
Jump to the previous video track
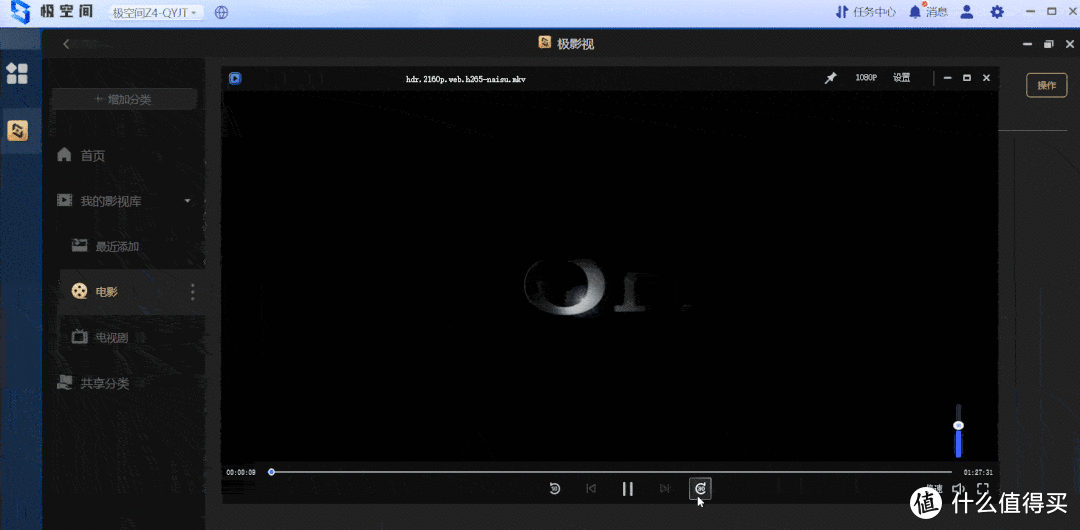point(590,489)
